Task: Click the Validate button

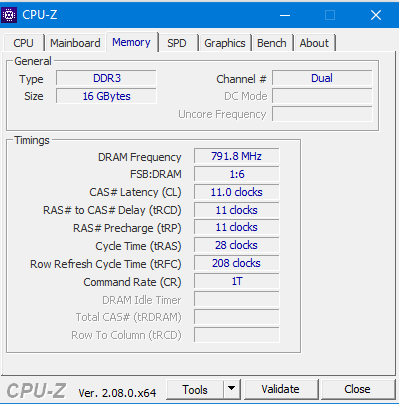Action: (x=280, y=389)
